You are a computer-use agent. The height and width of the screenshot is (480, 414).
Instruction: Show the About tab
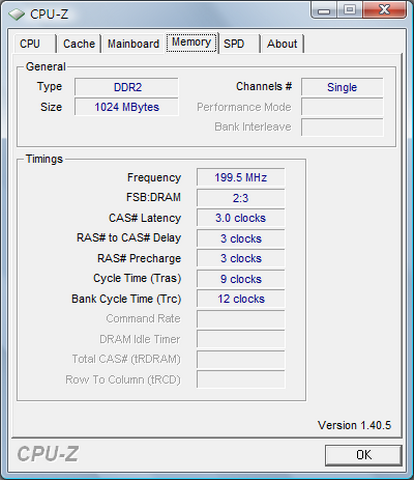tap(282, 44)
